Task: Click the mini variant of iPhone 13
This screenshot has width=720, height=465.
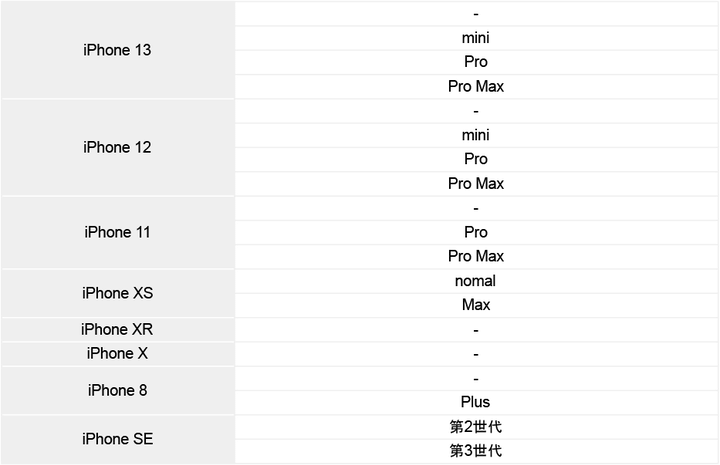Action: (x=476, y=38)
